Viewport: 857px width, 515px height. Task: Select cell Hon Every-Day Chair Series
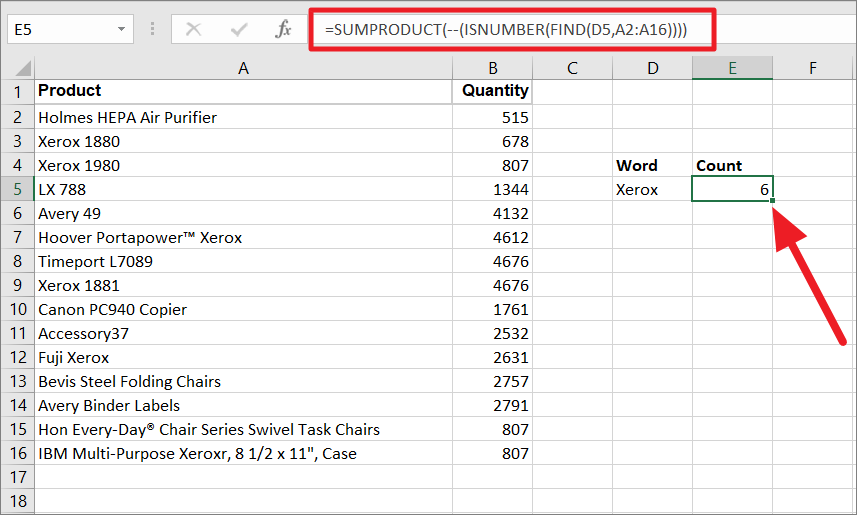(x=243, y=429)
